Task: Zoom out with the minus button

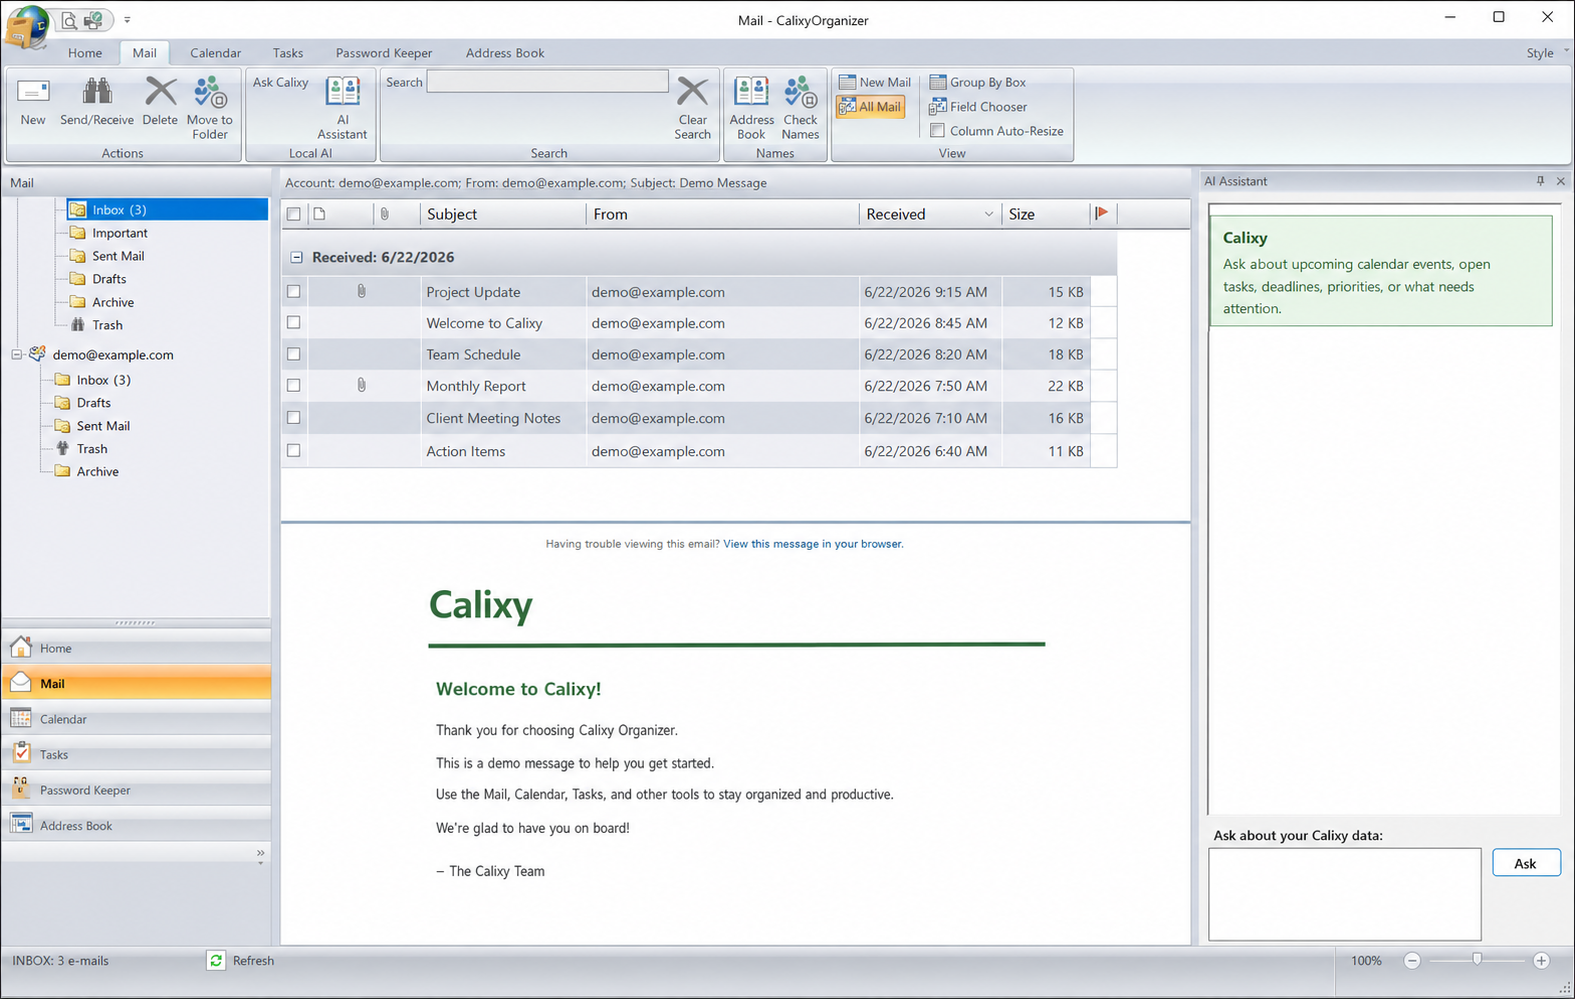Action: pos(1412,960)
